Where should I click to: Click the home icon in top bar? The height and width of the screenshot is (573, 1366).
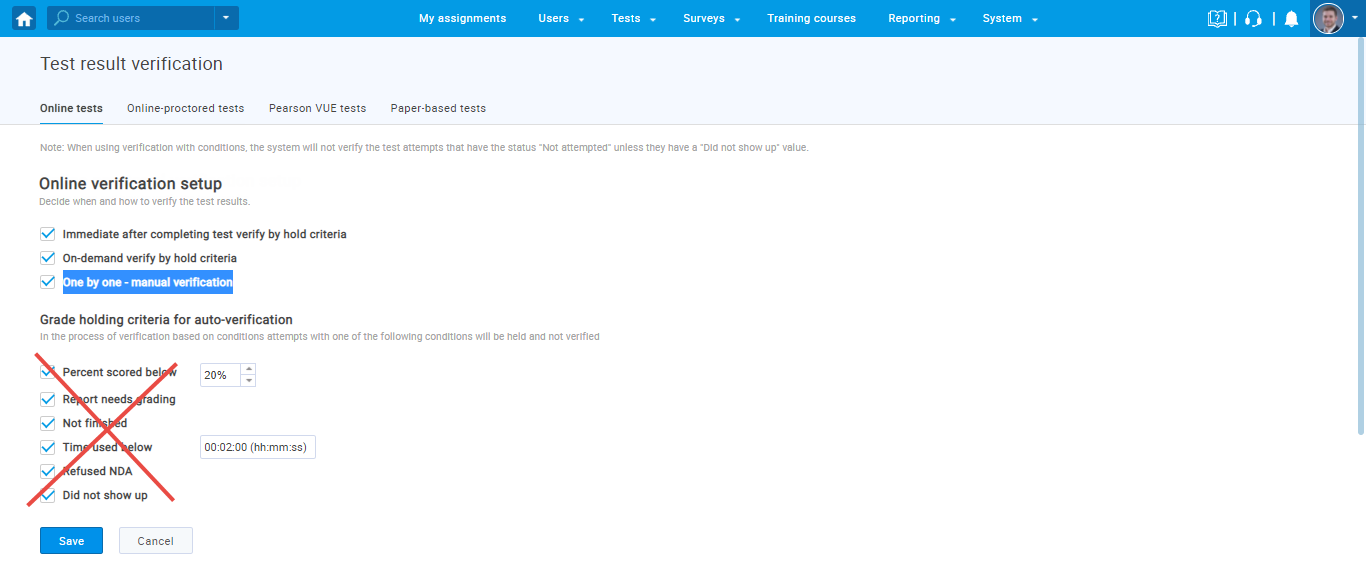click(24, 18)
